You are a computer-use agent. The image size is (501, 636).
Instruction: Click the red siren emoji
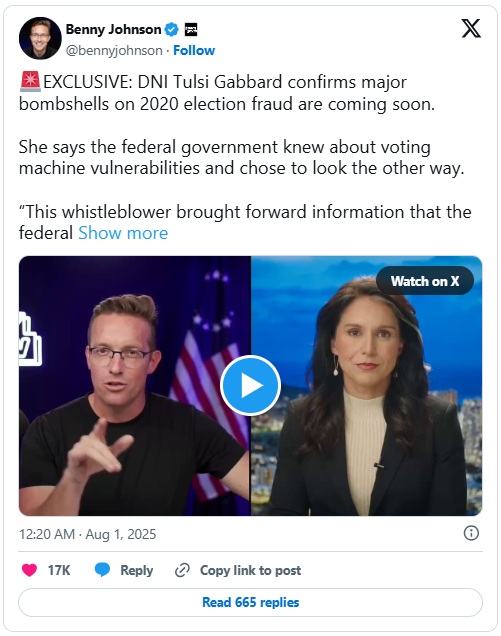click(30, 82)
